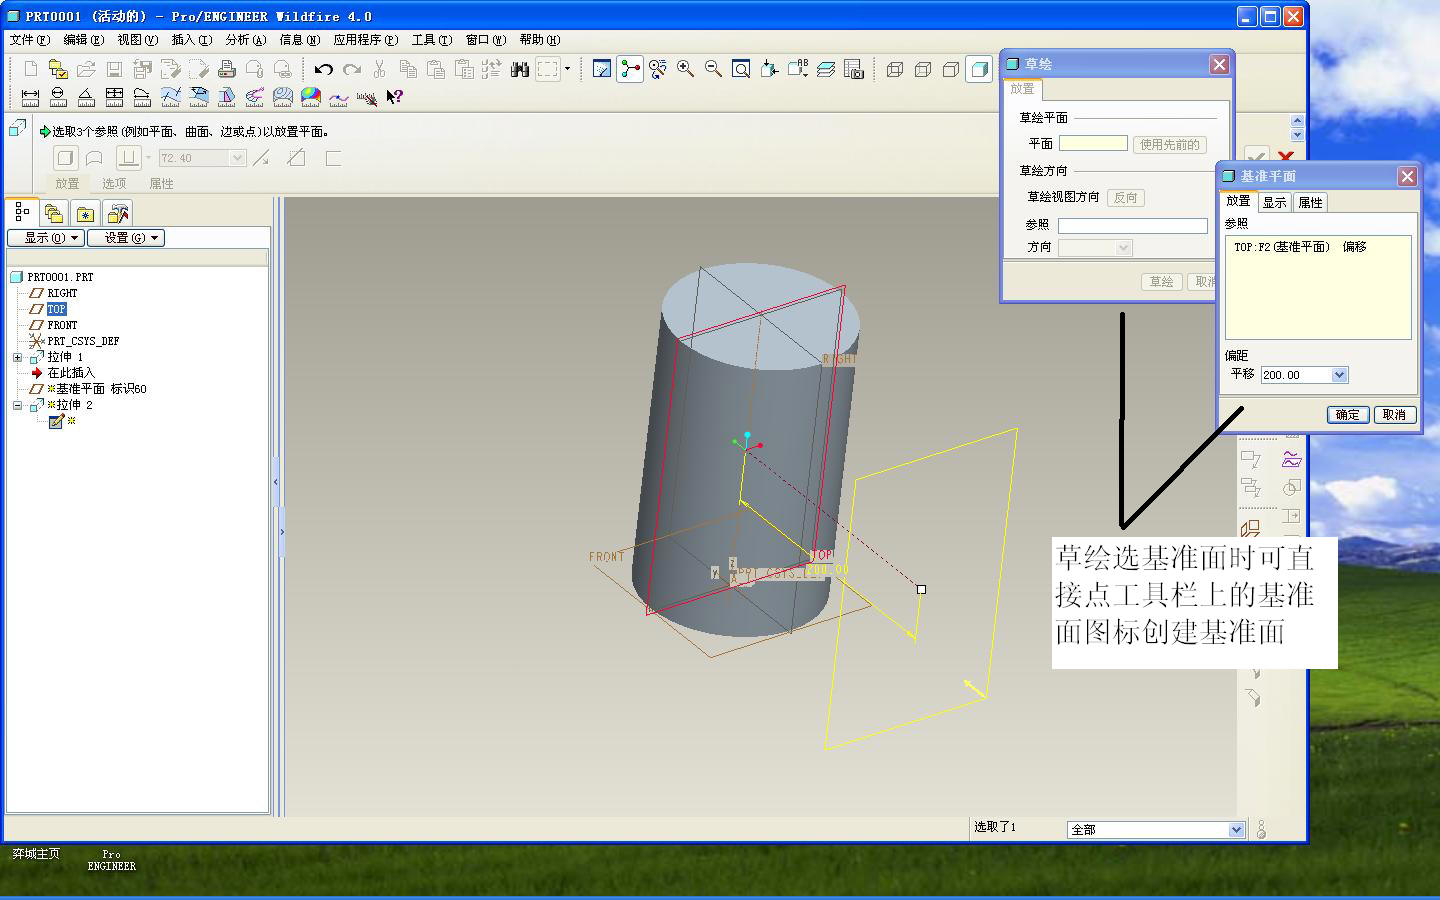Click the copy icon in toolbar
The height and width of the screenshot is (900, 1440).
(407, 69)
